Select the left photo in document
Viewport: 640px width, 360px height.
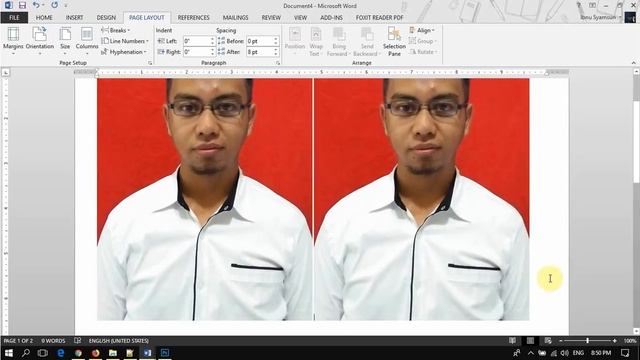coord(204,199)
